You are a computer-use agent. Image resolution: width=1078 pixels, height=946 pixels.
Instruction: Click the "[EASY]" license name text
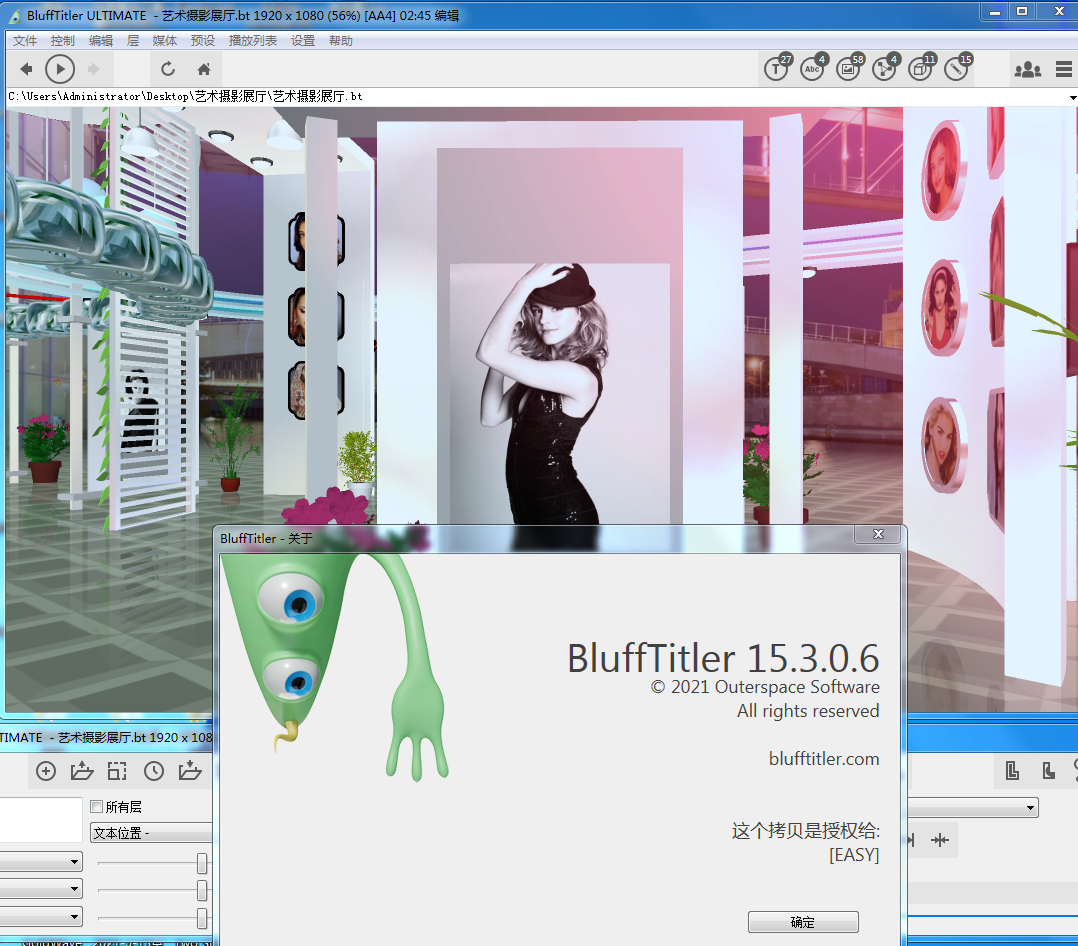[x=854, y=855]
